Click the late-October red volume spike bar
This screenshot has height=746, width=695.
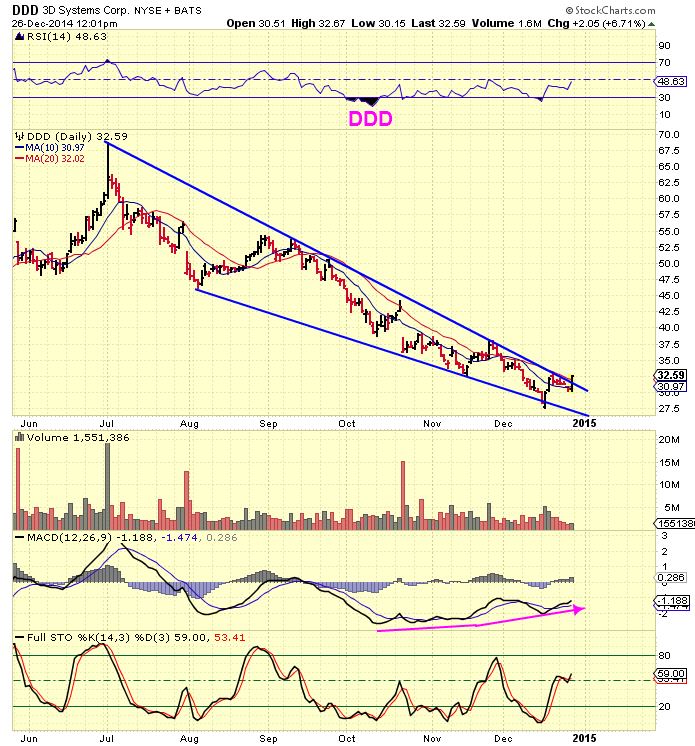(x=403, y=495)
